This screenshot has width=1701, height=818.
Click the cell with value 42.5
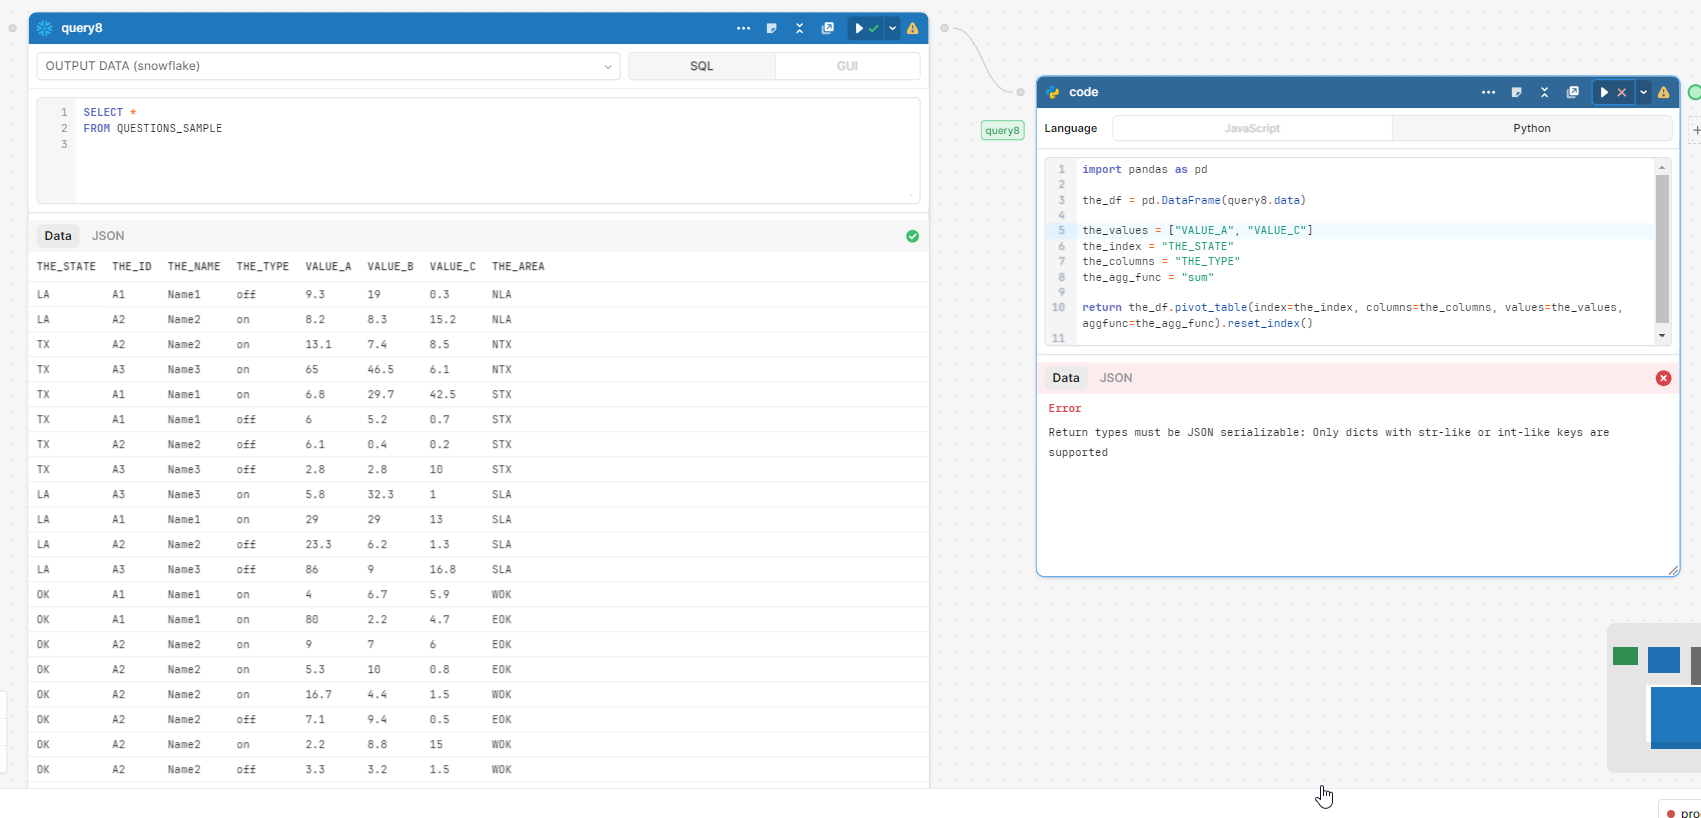pyautogui.click(x=443, y=395)
